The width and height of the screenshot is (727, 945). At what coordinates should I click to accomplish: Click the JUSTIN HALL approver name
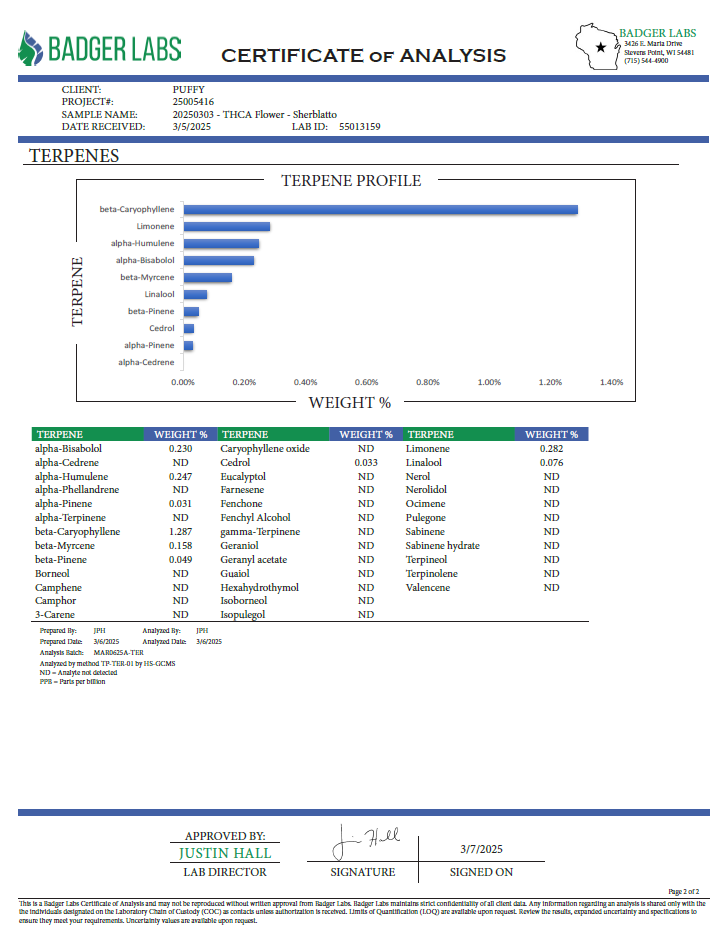click(x=224, y=854)
